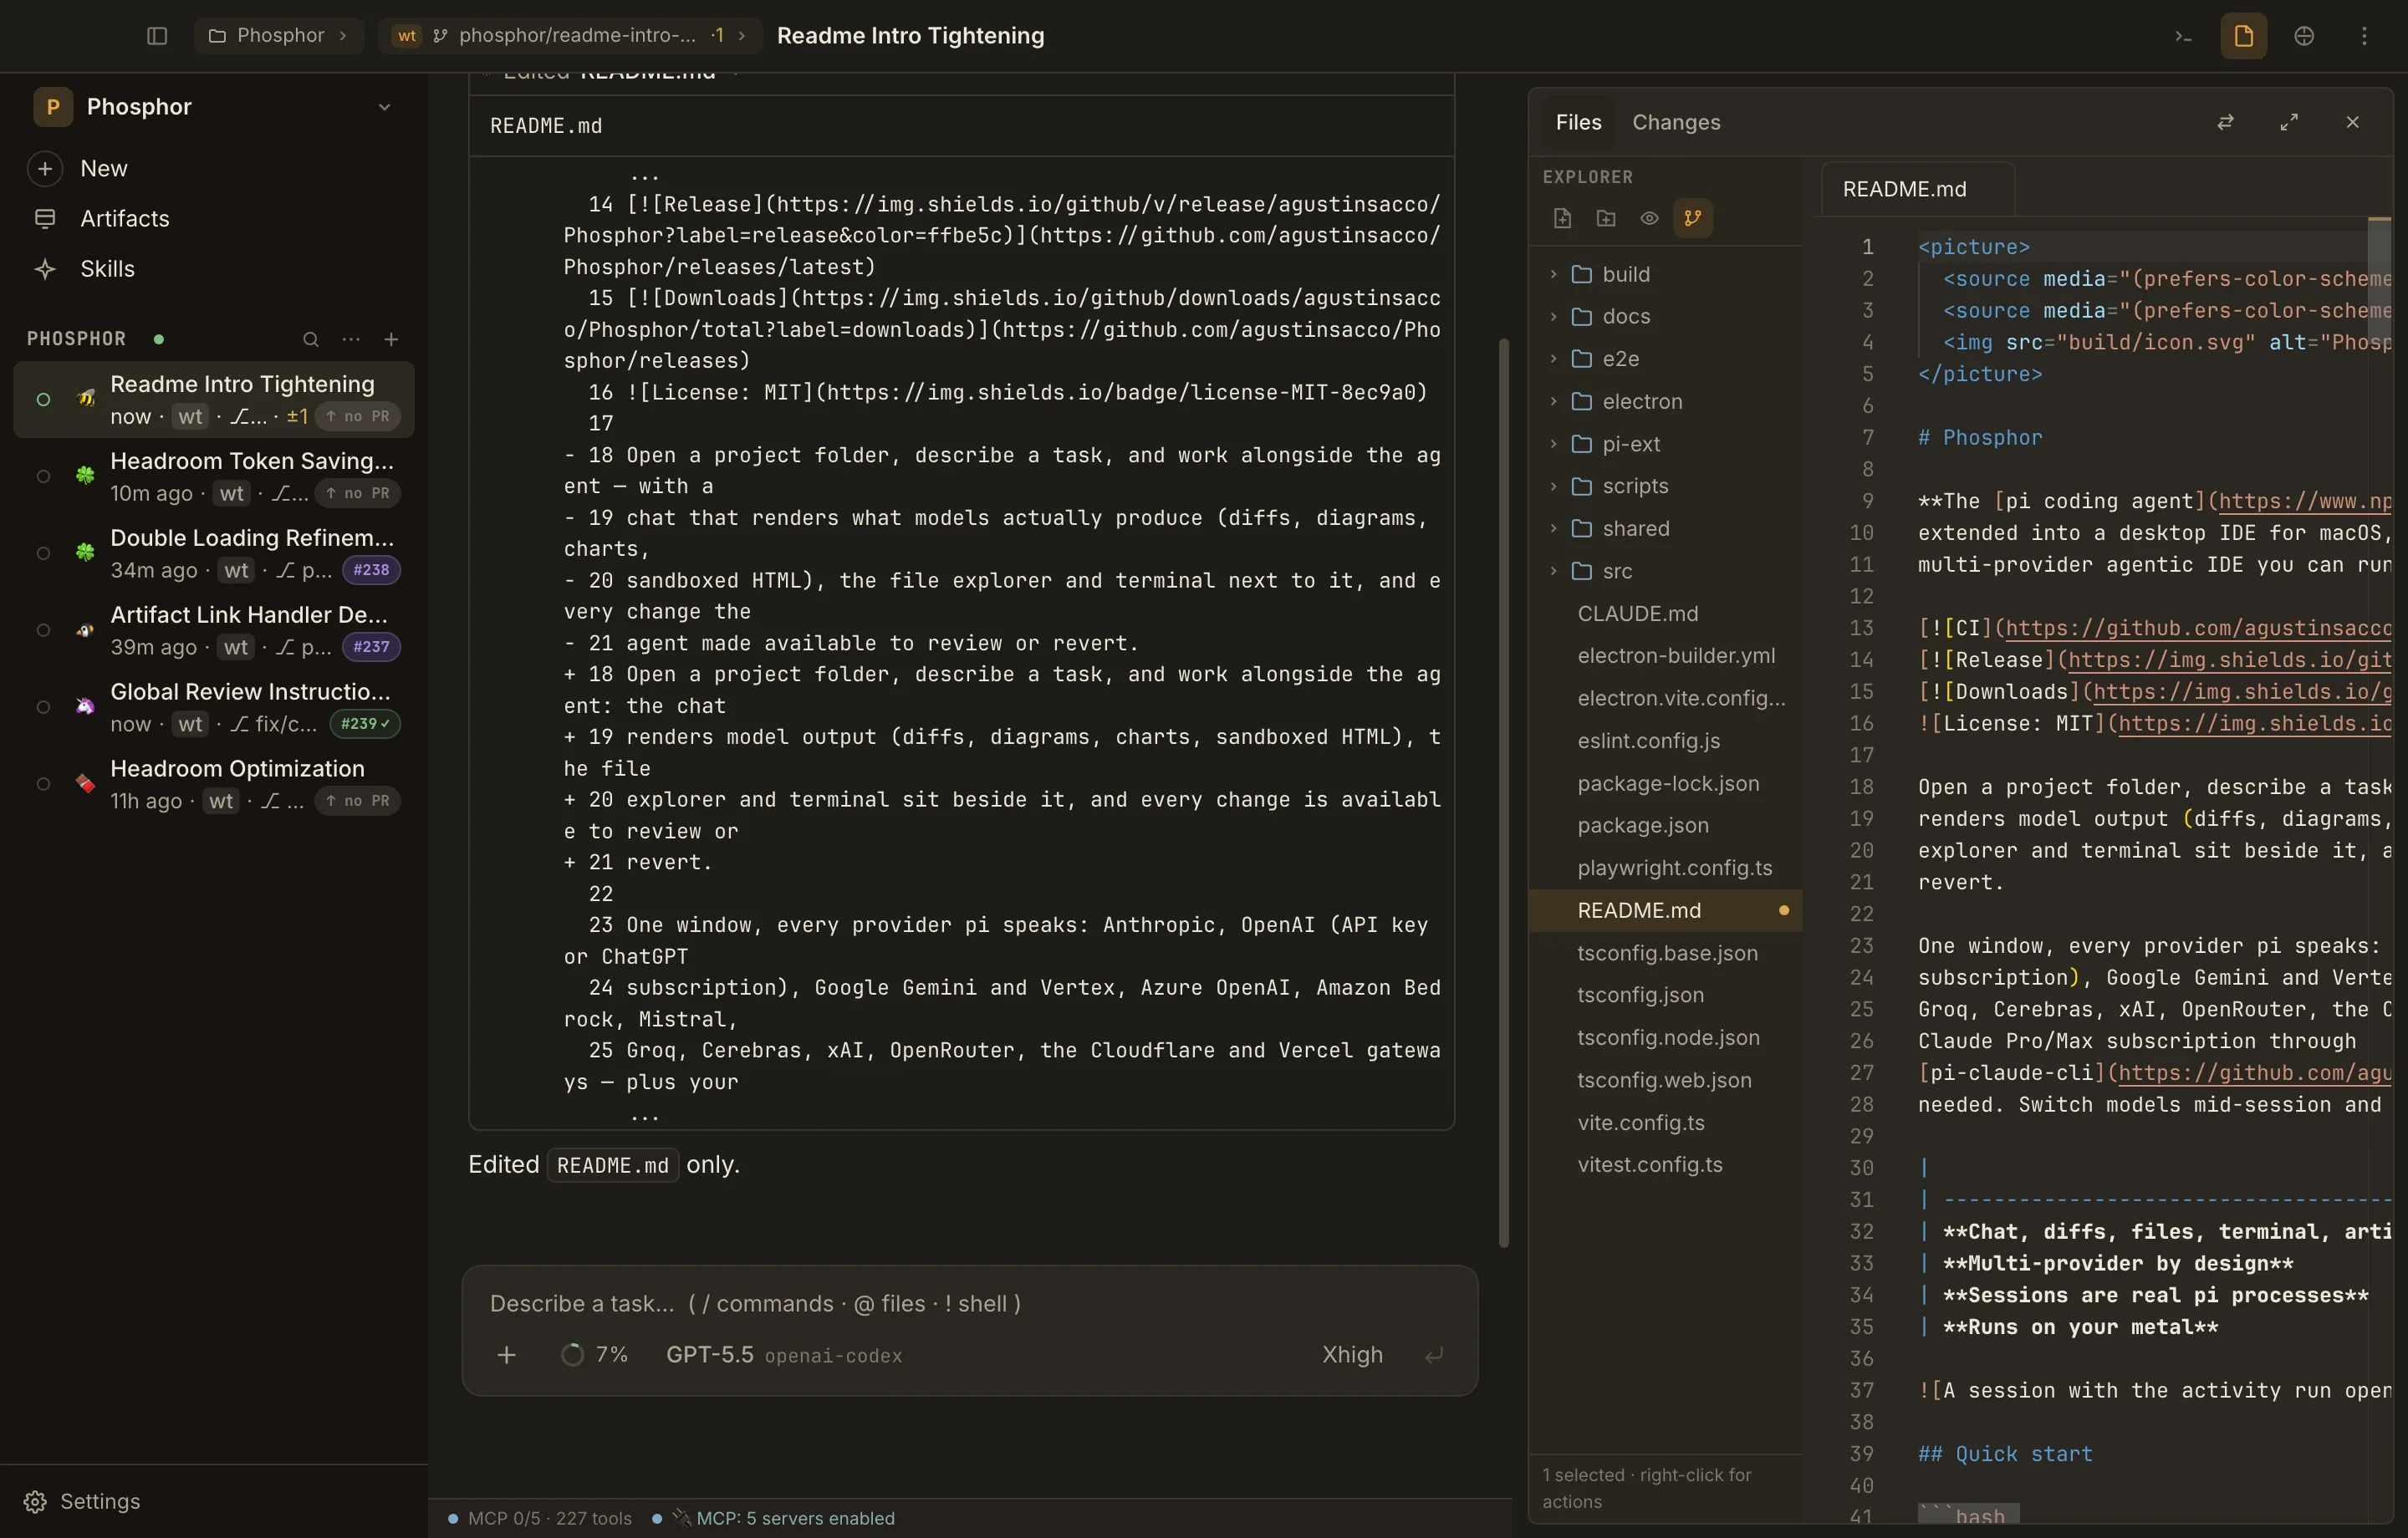Toggle the files panel document icon
This screenshot has width=2408, height=1538.
2243,36
